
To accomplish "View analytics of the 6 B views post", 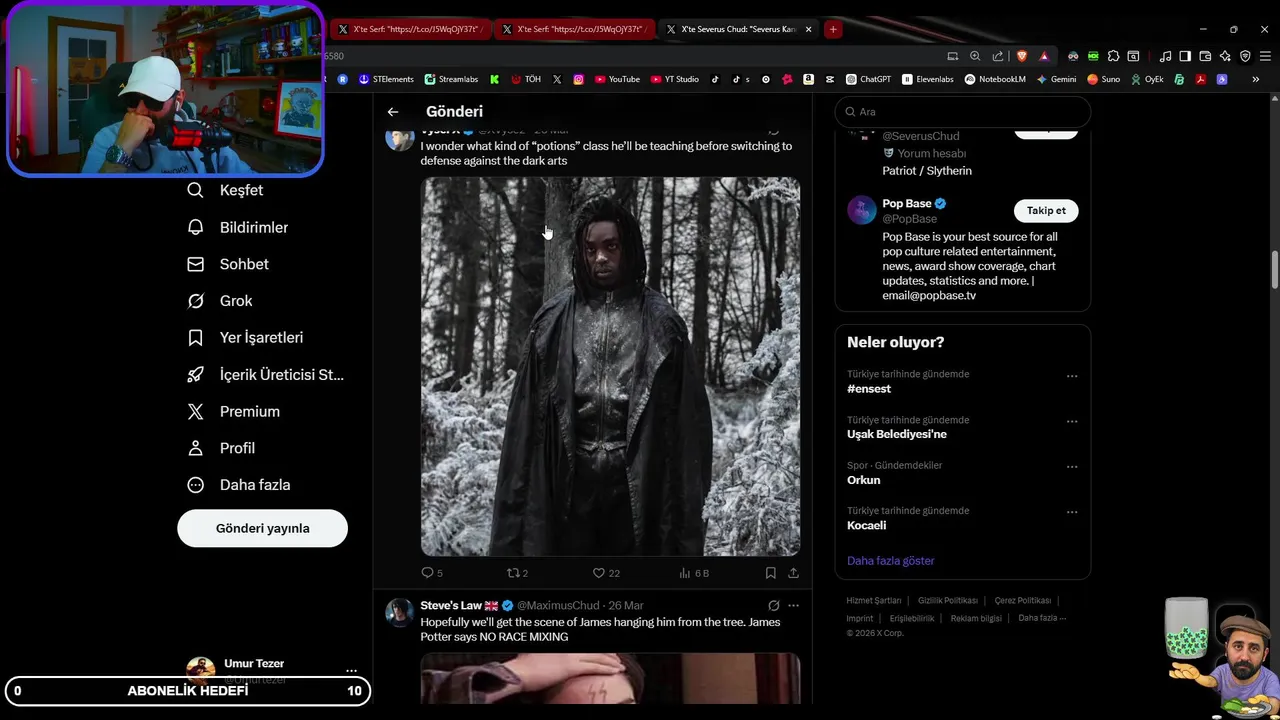I will click(694, 573).
